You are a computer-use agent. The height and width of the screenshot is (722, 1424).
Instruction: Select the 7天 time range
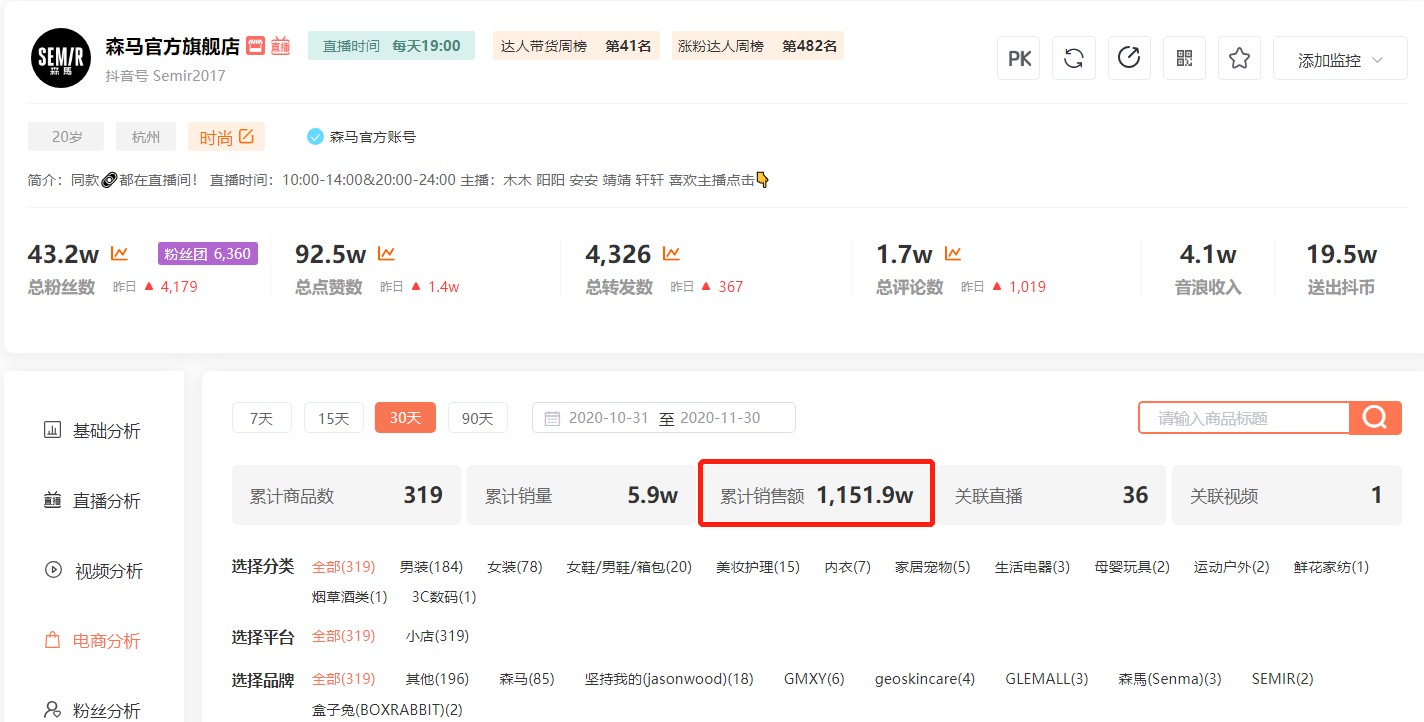pyautogui.click(x=261, y=418)
